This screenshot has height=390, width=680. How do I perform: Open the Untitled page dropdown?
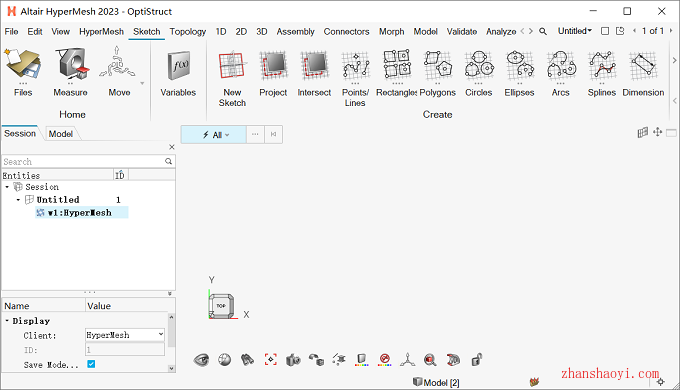tap(575, 31)
